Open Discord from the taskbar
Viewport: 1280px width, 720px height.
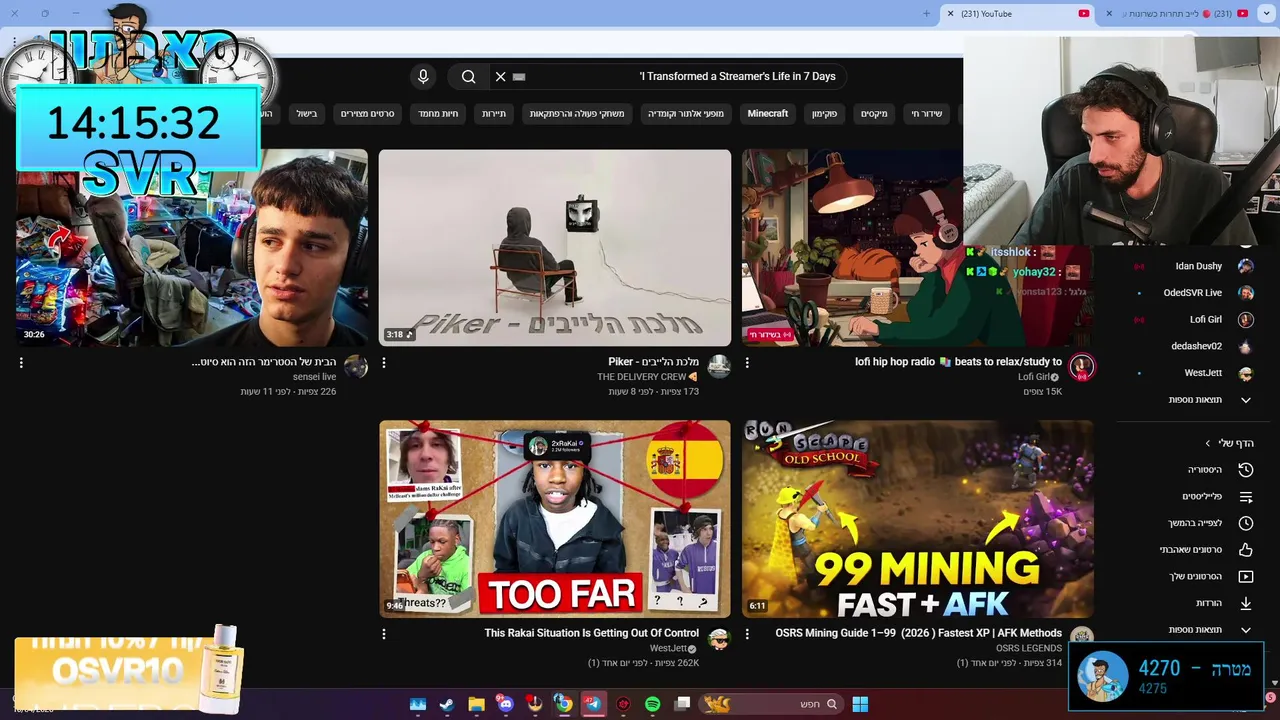[505, 704]
